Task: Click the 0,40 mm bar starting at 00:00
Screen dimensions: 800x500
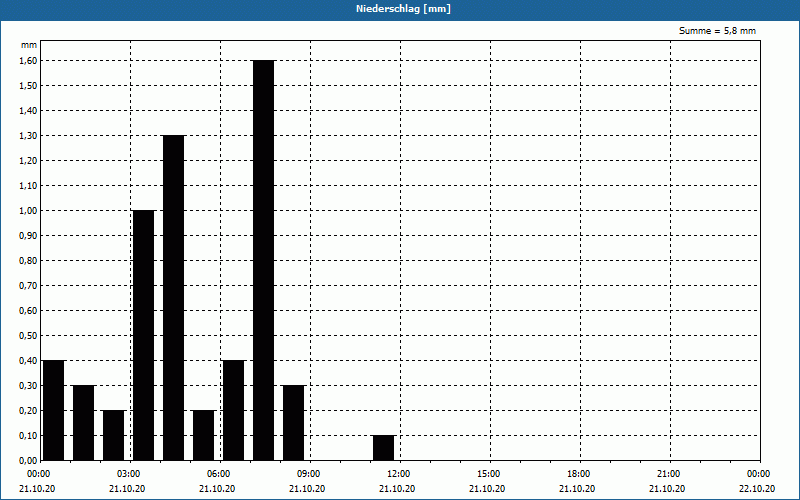Action: 54,410
